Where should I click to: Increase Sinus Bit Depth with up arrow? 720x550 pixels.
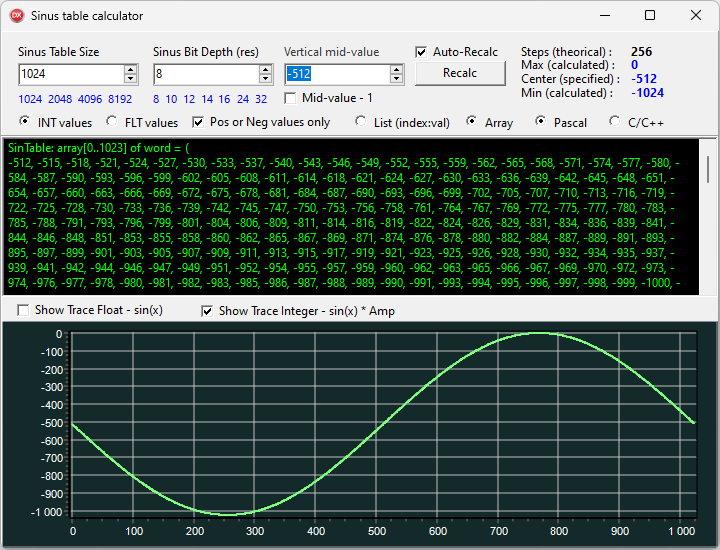[265, 69]
